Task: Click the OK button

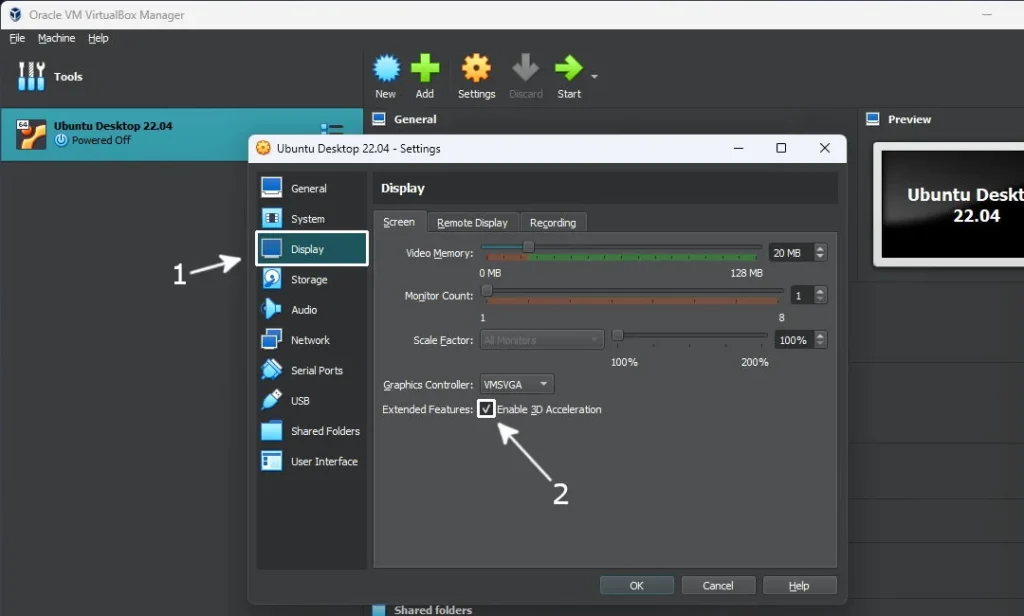Action: point(637,586)
